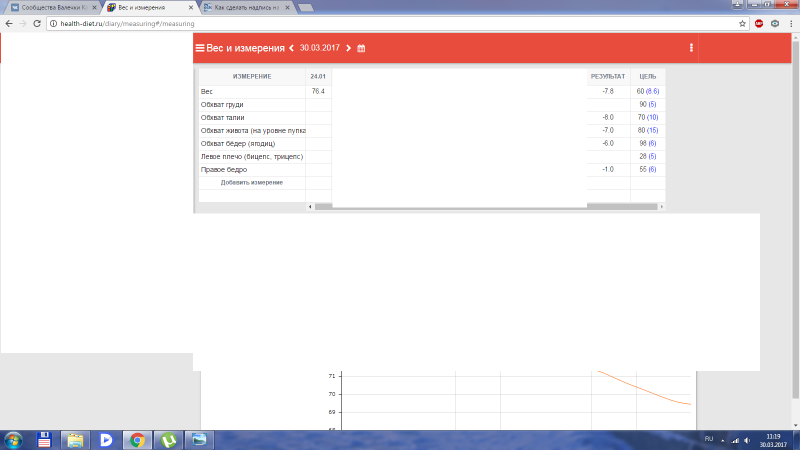Open Chrome's three-dot menu
The width and height of the screenshot is (800, 450).
click(790, 22)
